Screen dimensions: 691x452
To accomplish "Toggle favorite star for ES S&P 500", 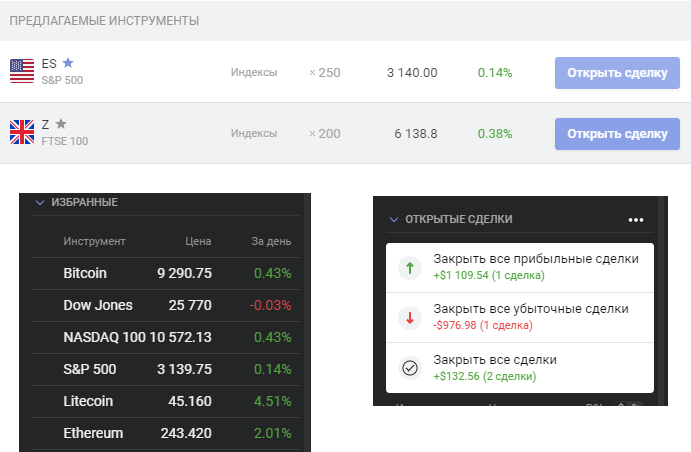I will [x=68, y=63].
